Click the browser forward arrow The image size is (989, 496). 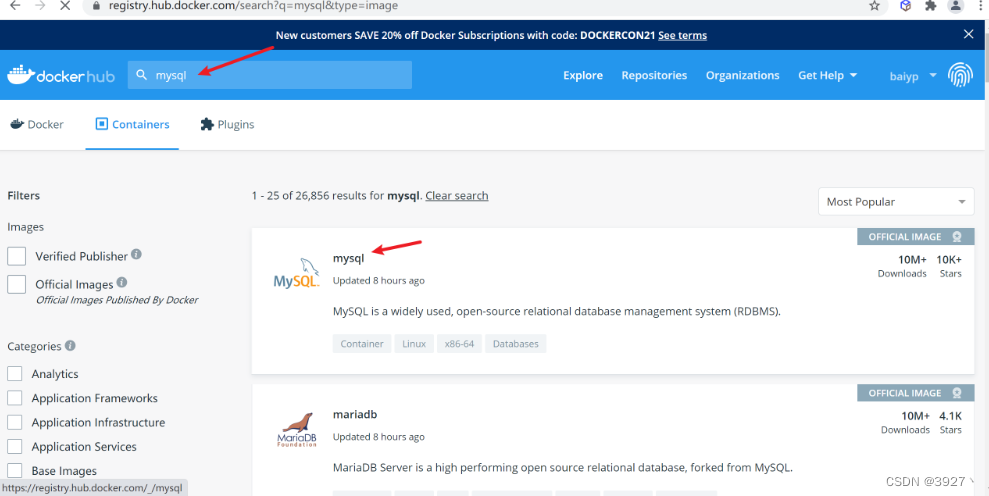pyautogui.click(x=40, y=6)
